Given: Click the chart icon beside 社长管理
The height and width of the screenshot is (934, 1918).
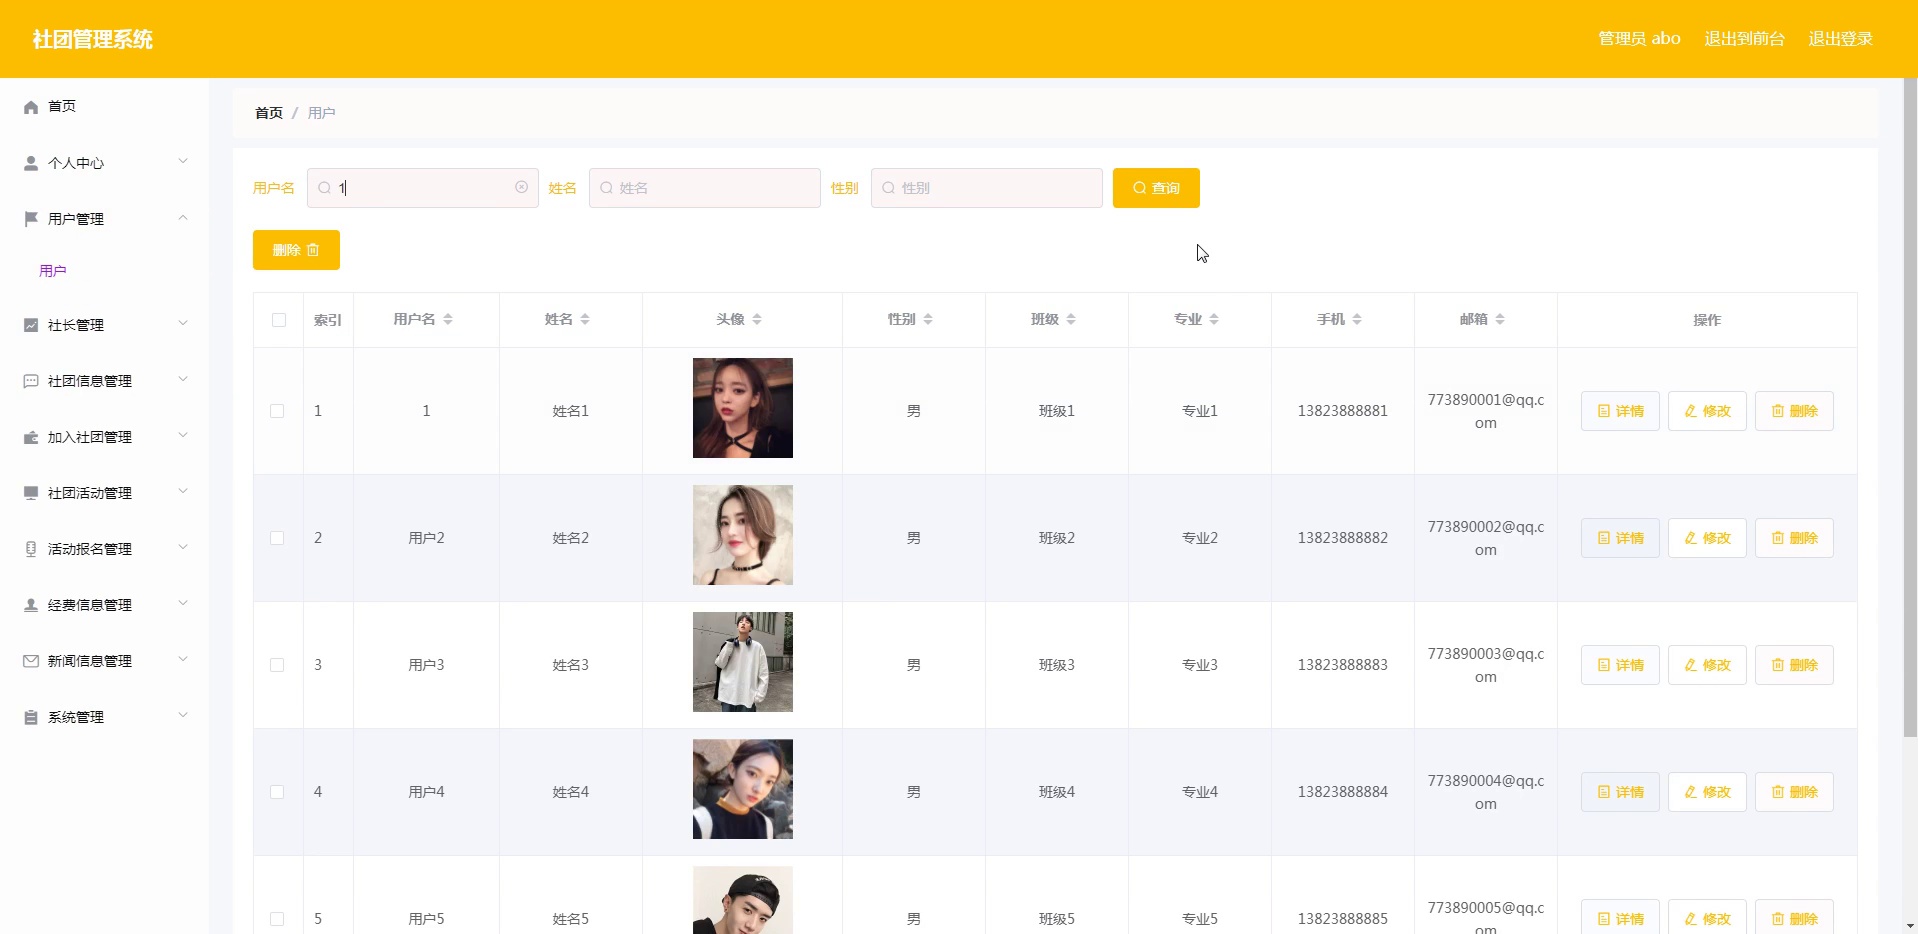Looking at the screenshot, I should tap(31, 325).
